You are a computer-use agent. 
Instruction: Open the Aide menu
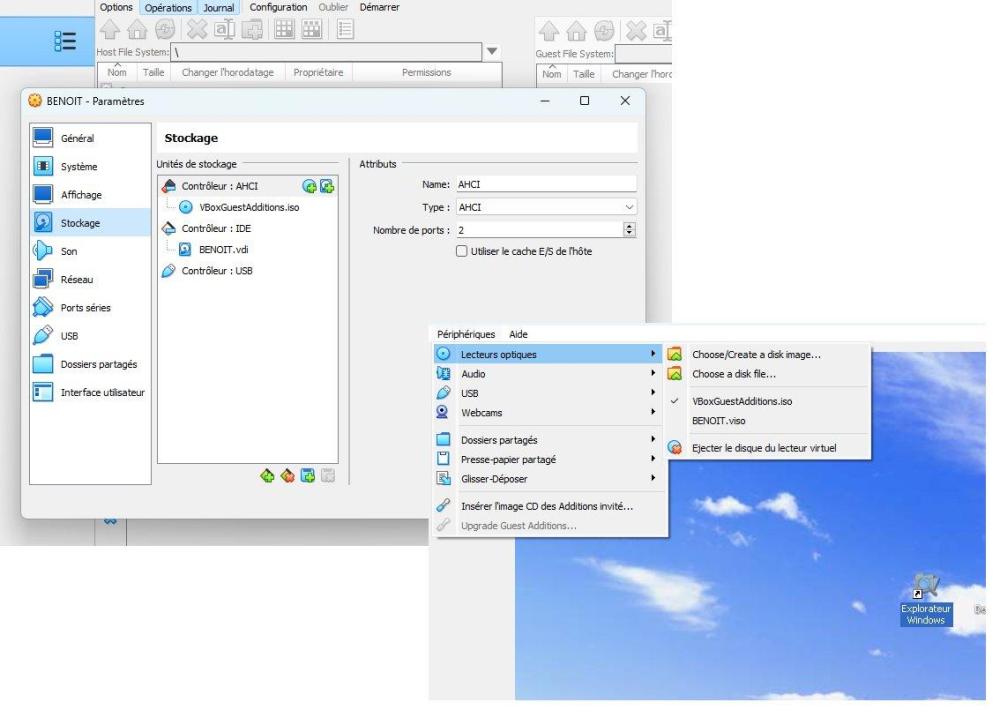click(x=518, y=333)
